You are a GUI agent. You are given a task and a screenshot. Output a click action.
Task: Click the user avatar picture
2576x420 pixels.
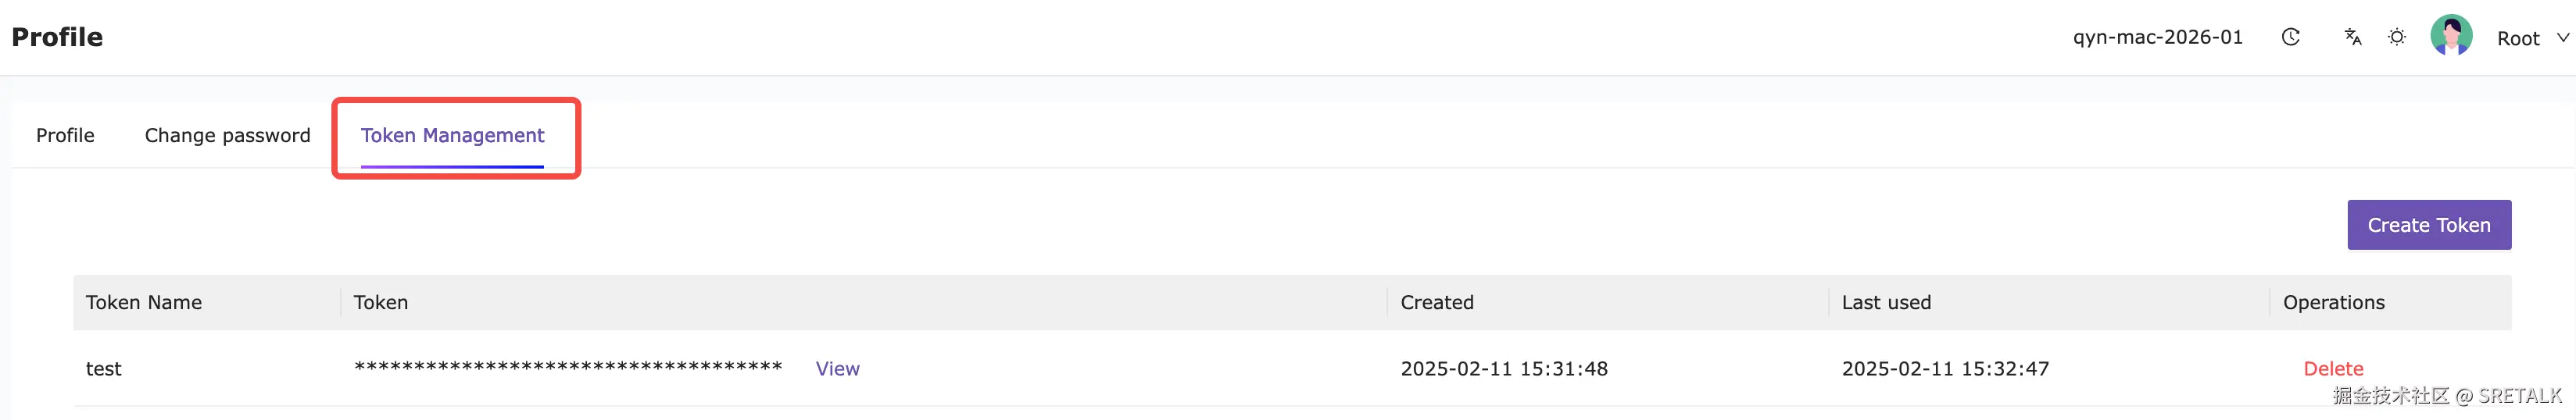pyautogui.click(x=2451, y=36)
